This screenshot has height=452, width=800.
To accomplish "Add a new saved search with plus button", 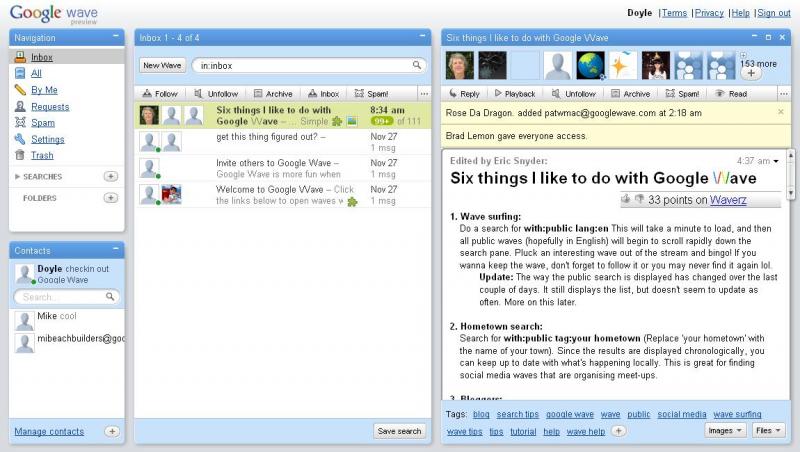I will click(x=111, y=177).
